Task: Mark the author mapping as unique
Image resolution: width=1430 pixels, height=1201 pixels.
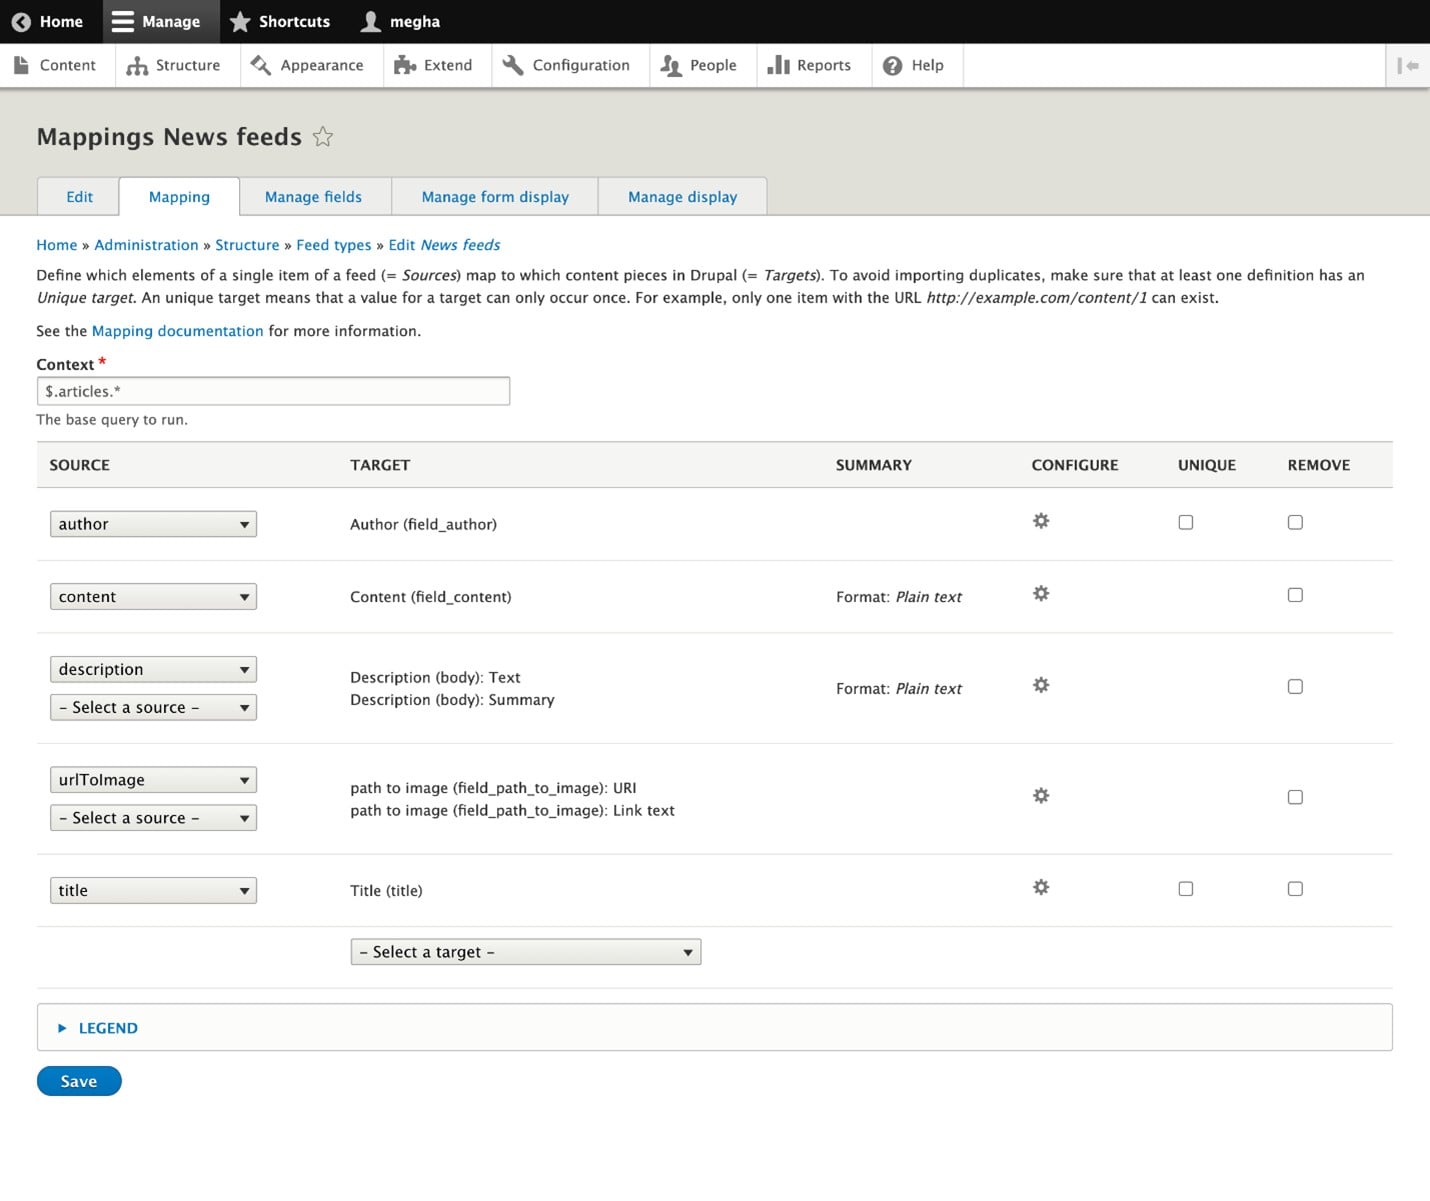Action: pos(1185,522)
